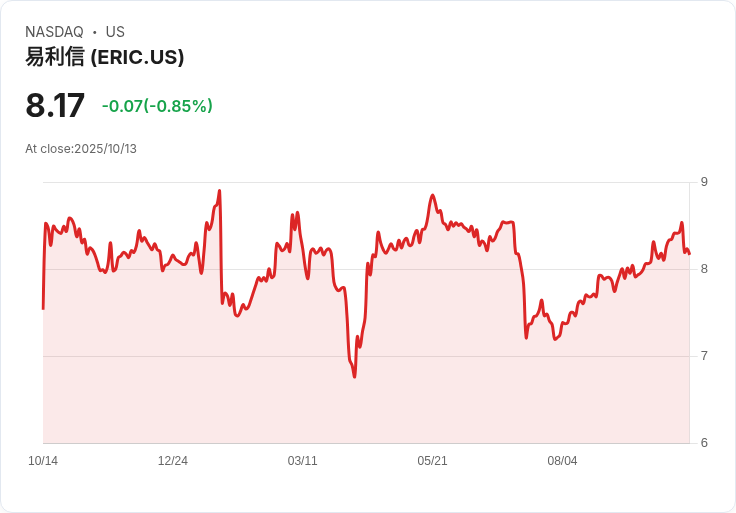The image size is (736, 513).
Task: Click the US market label
Action: coord(115,32)
